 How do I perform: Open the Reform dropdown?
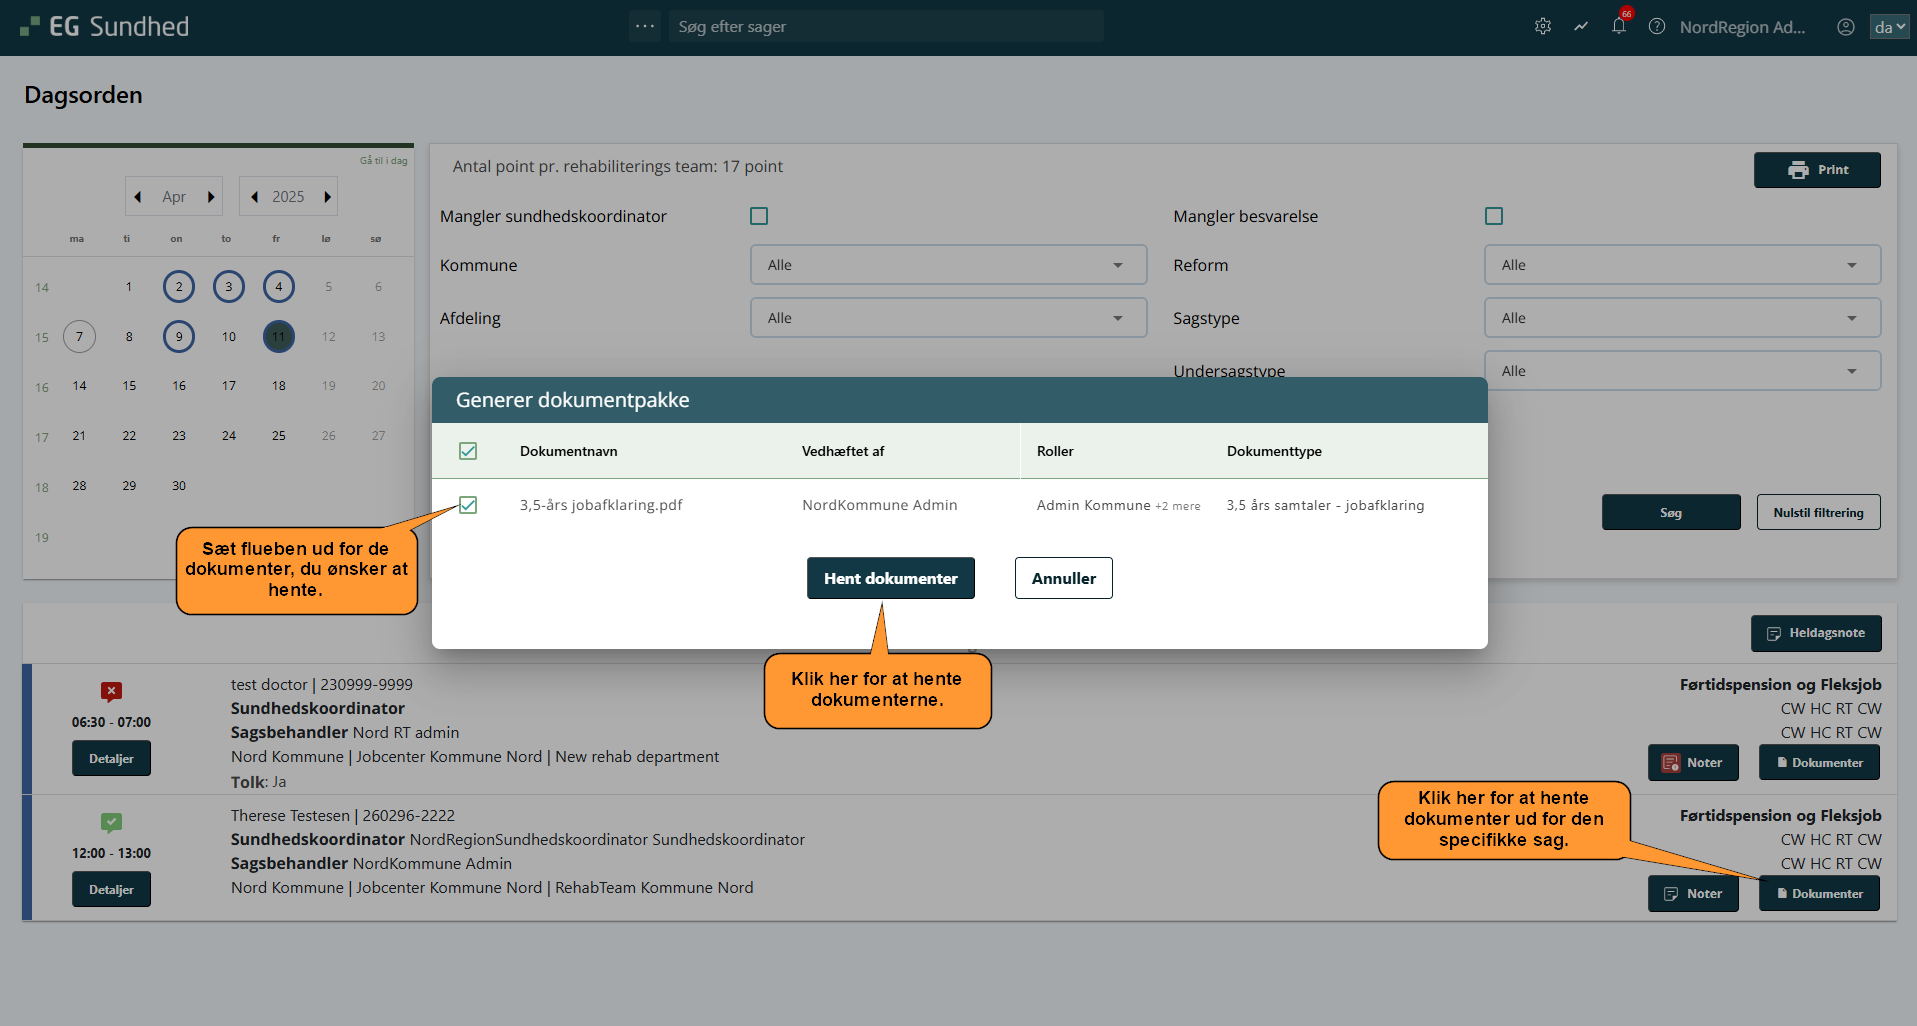click(1682, 265)
